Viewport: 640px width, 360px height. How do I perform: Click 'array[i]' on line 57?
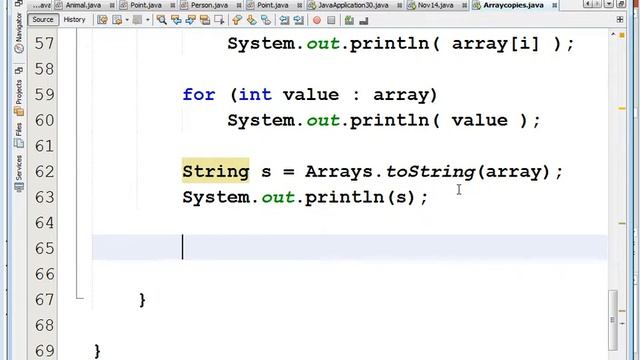496,43
